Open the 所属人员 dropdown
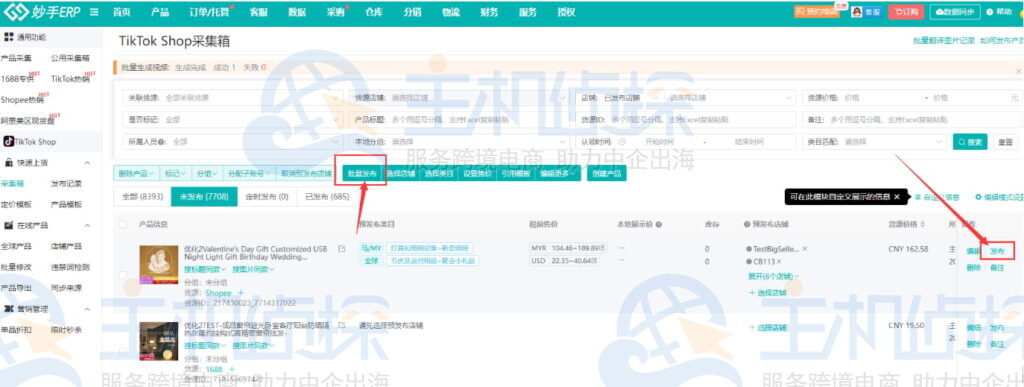1024x387 pixels. click(231, 142)
